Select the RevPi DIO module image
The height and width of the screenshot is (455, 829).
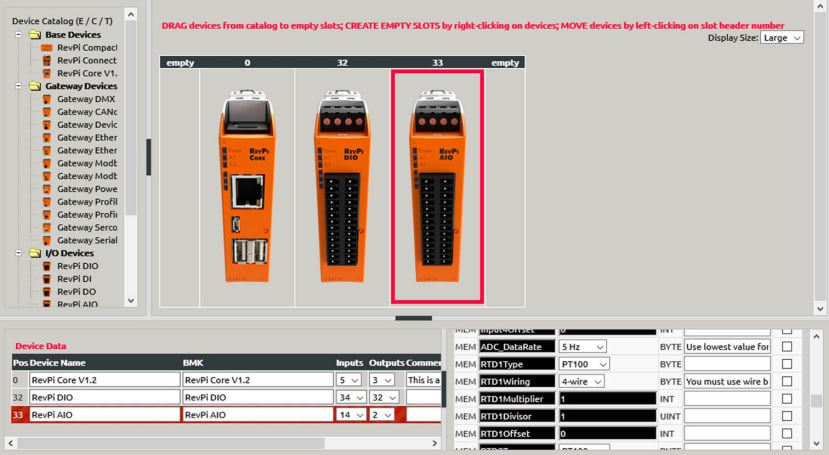(342, 187)
